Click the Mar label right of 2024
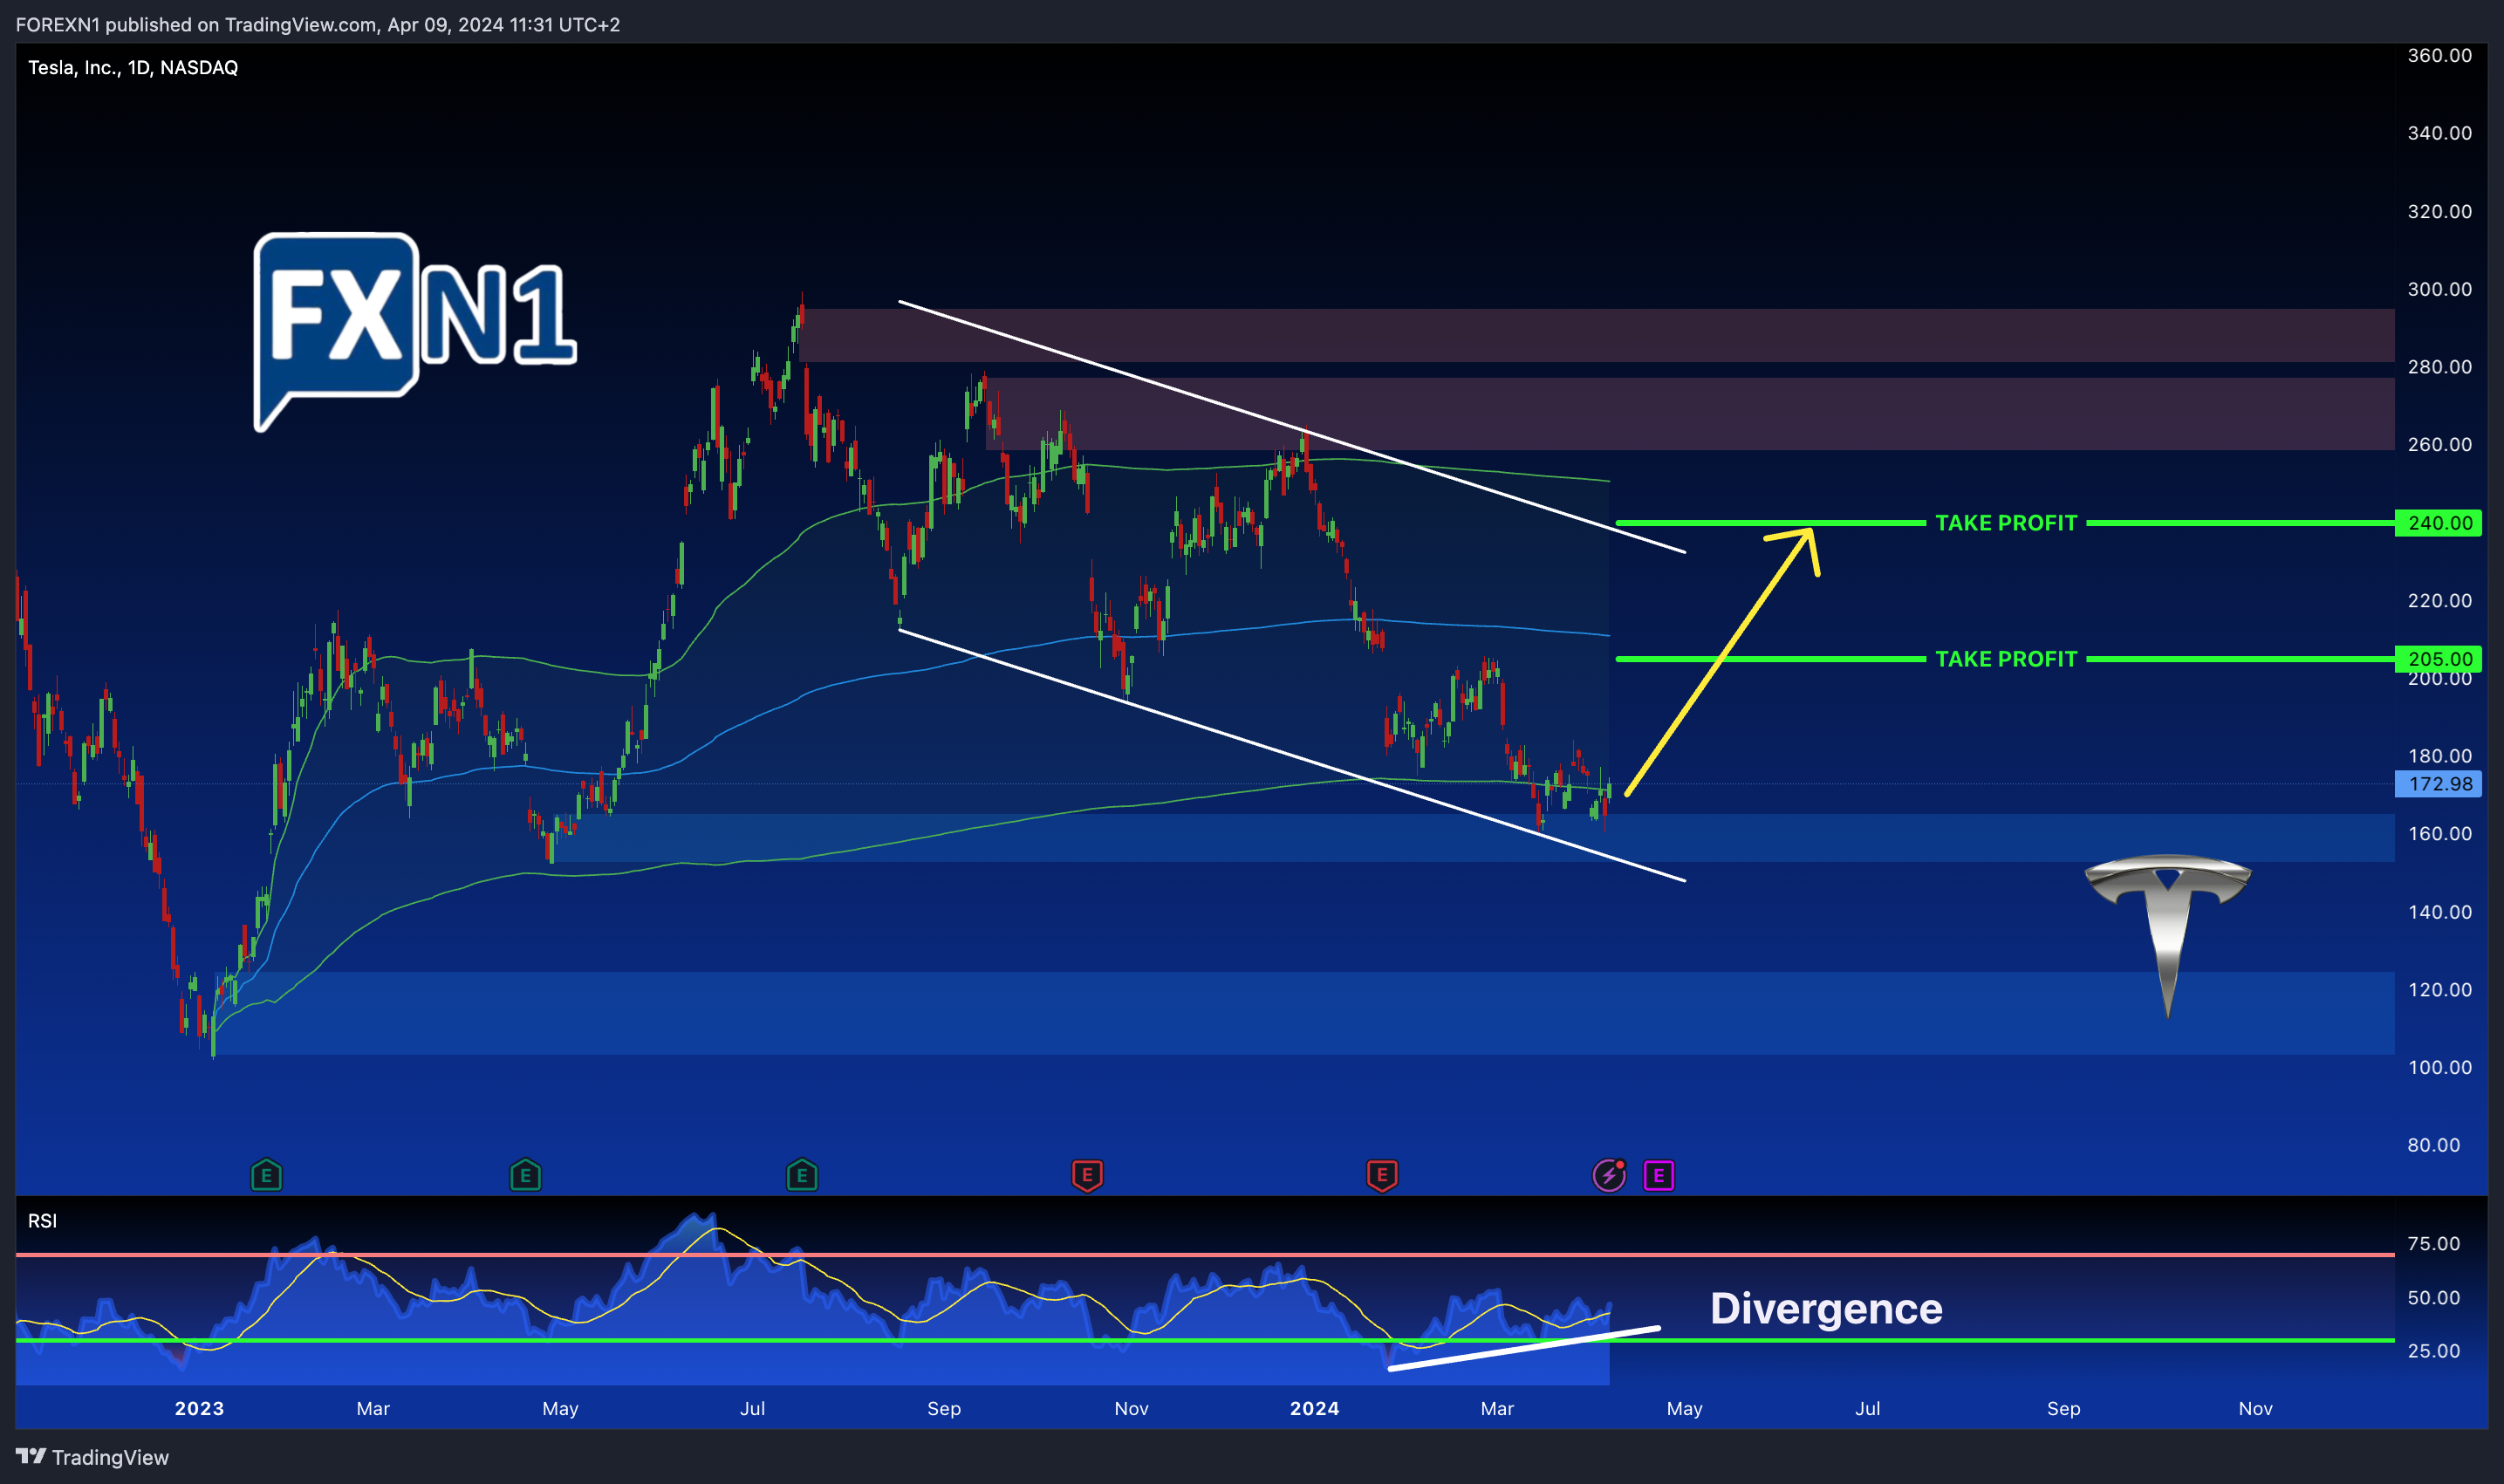2504x1484 pixels. point(1497,1408)
